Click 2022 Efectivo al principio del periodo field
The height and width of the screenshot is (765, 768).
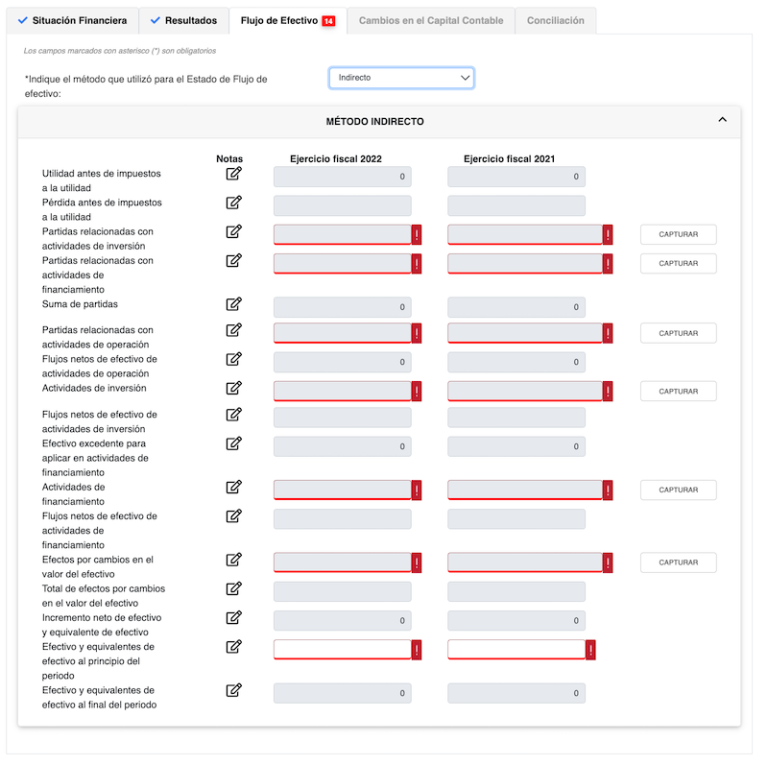(x=342, y=649)
